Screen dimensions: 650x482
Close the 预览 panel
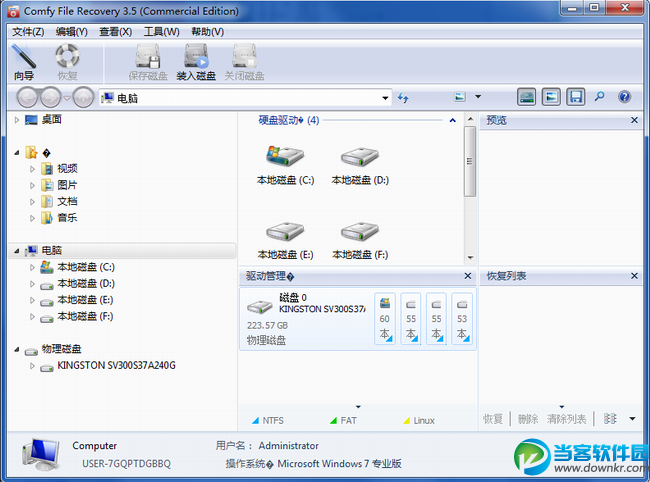(x=634, y=120)
